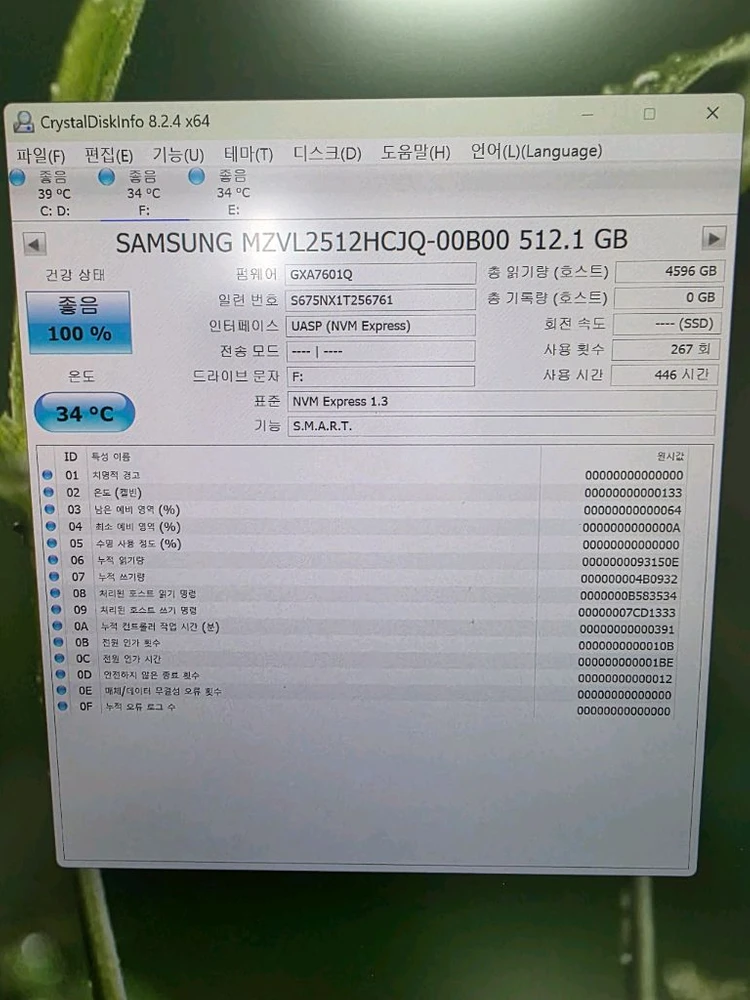Click the ID column header
The height and width of the screenshot is (1000, 750).
click(70, 457)
